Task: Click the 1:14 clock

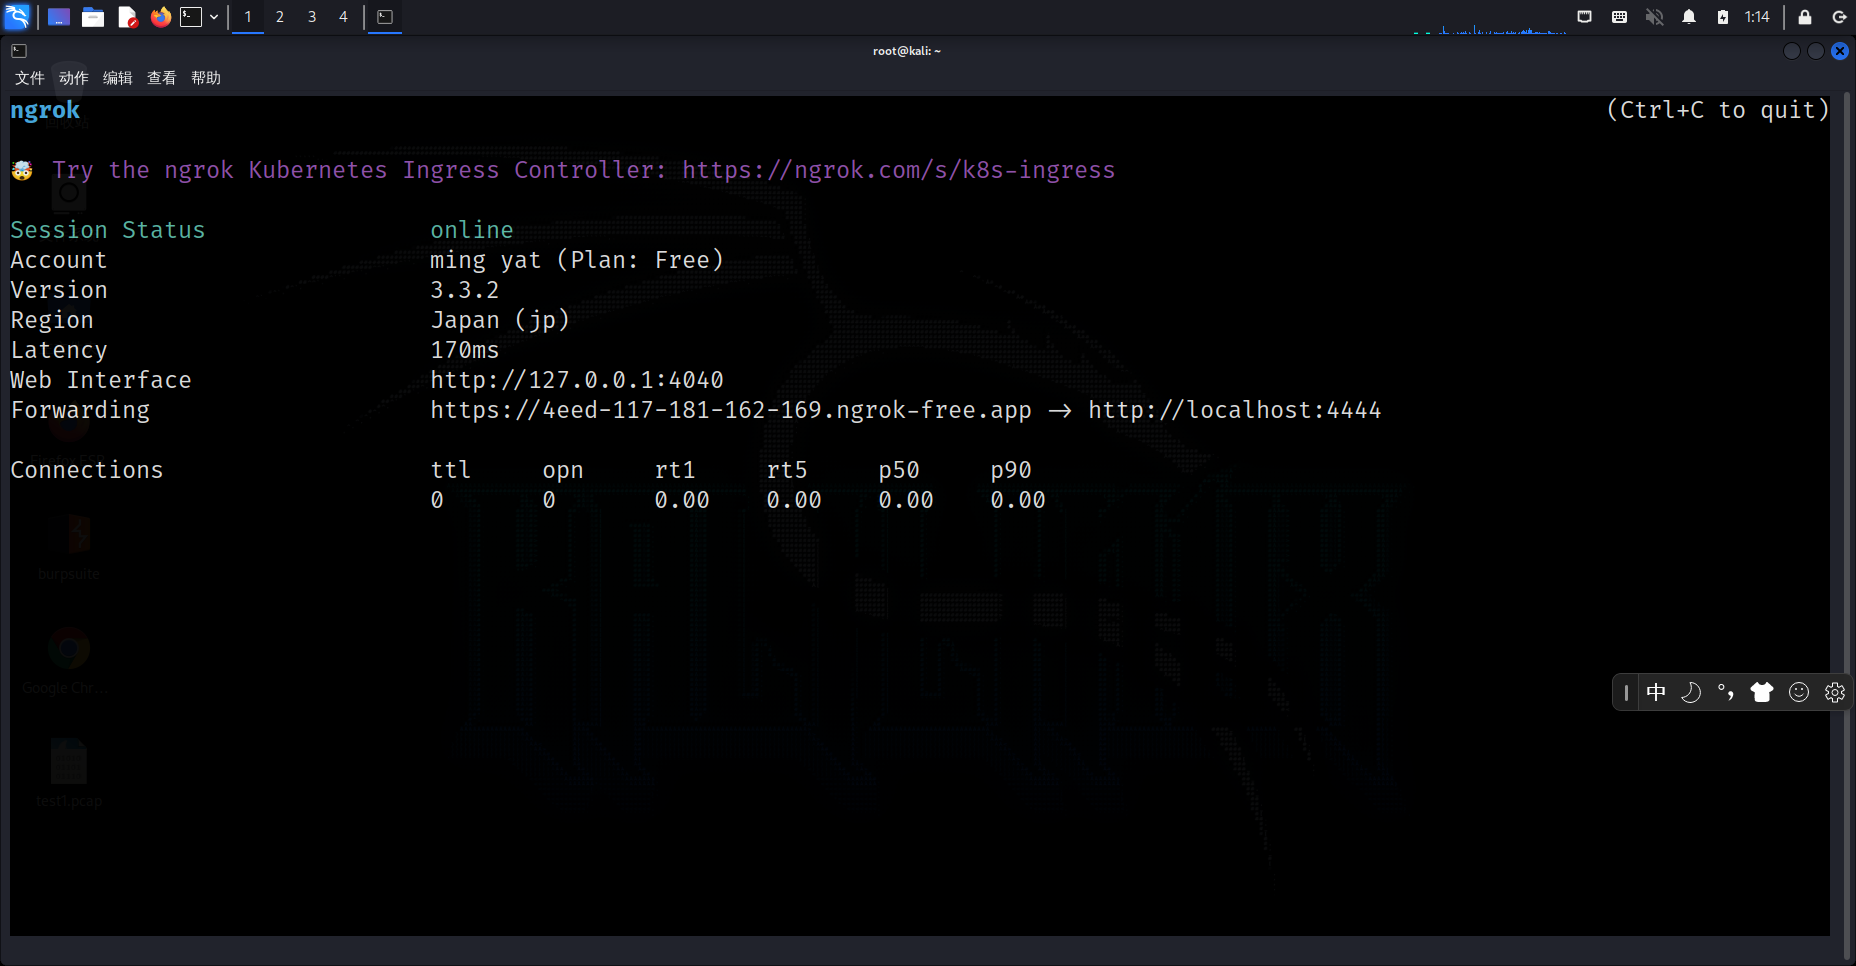Action: 1757,17
